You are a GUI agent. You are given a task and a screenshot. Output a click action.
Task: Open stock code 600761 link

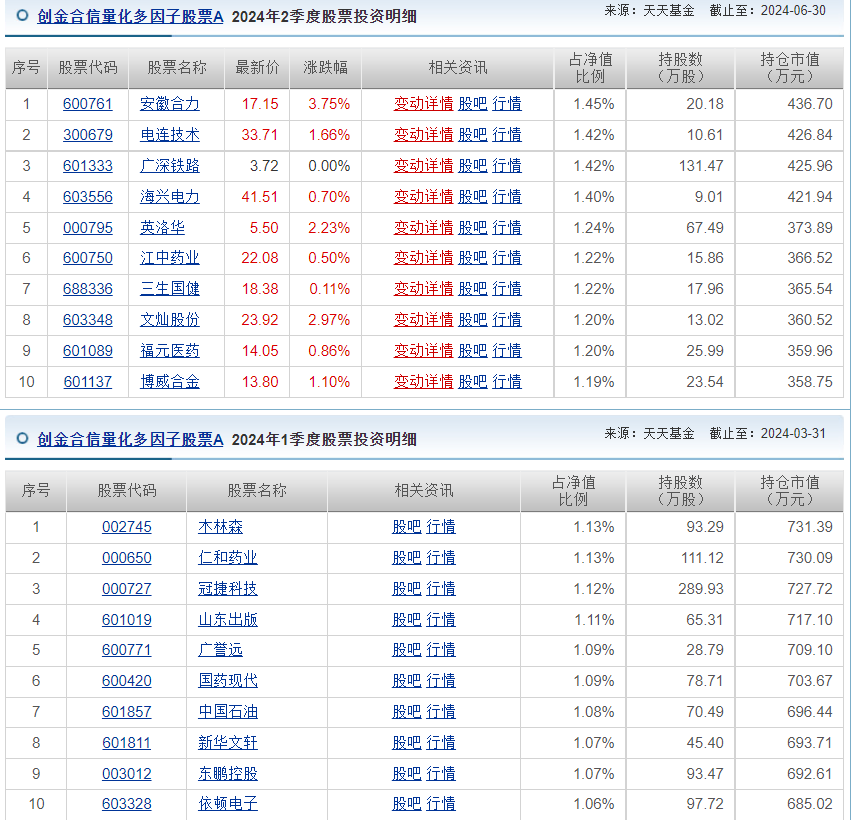pos(88,104)
